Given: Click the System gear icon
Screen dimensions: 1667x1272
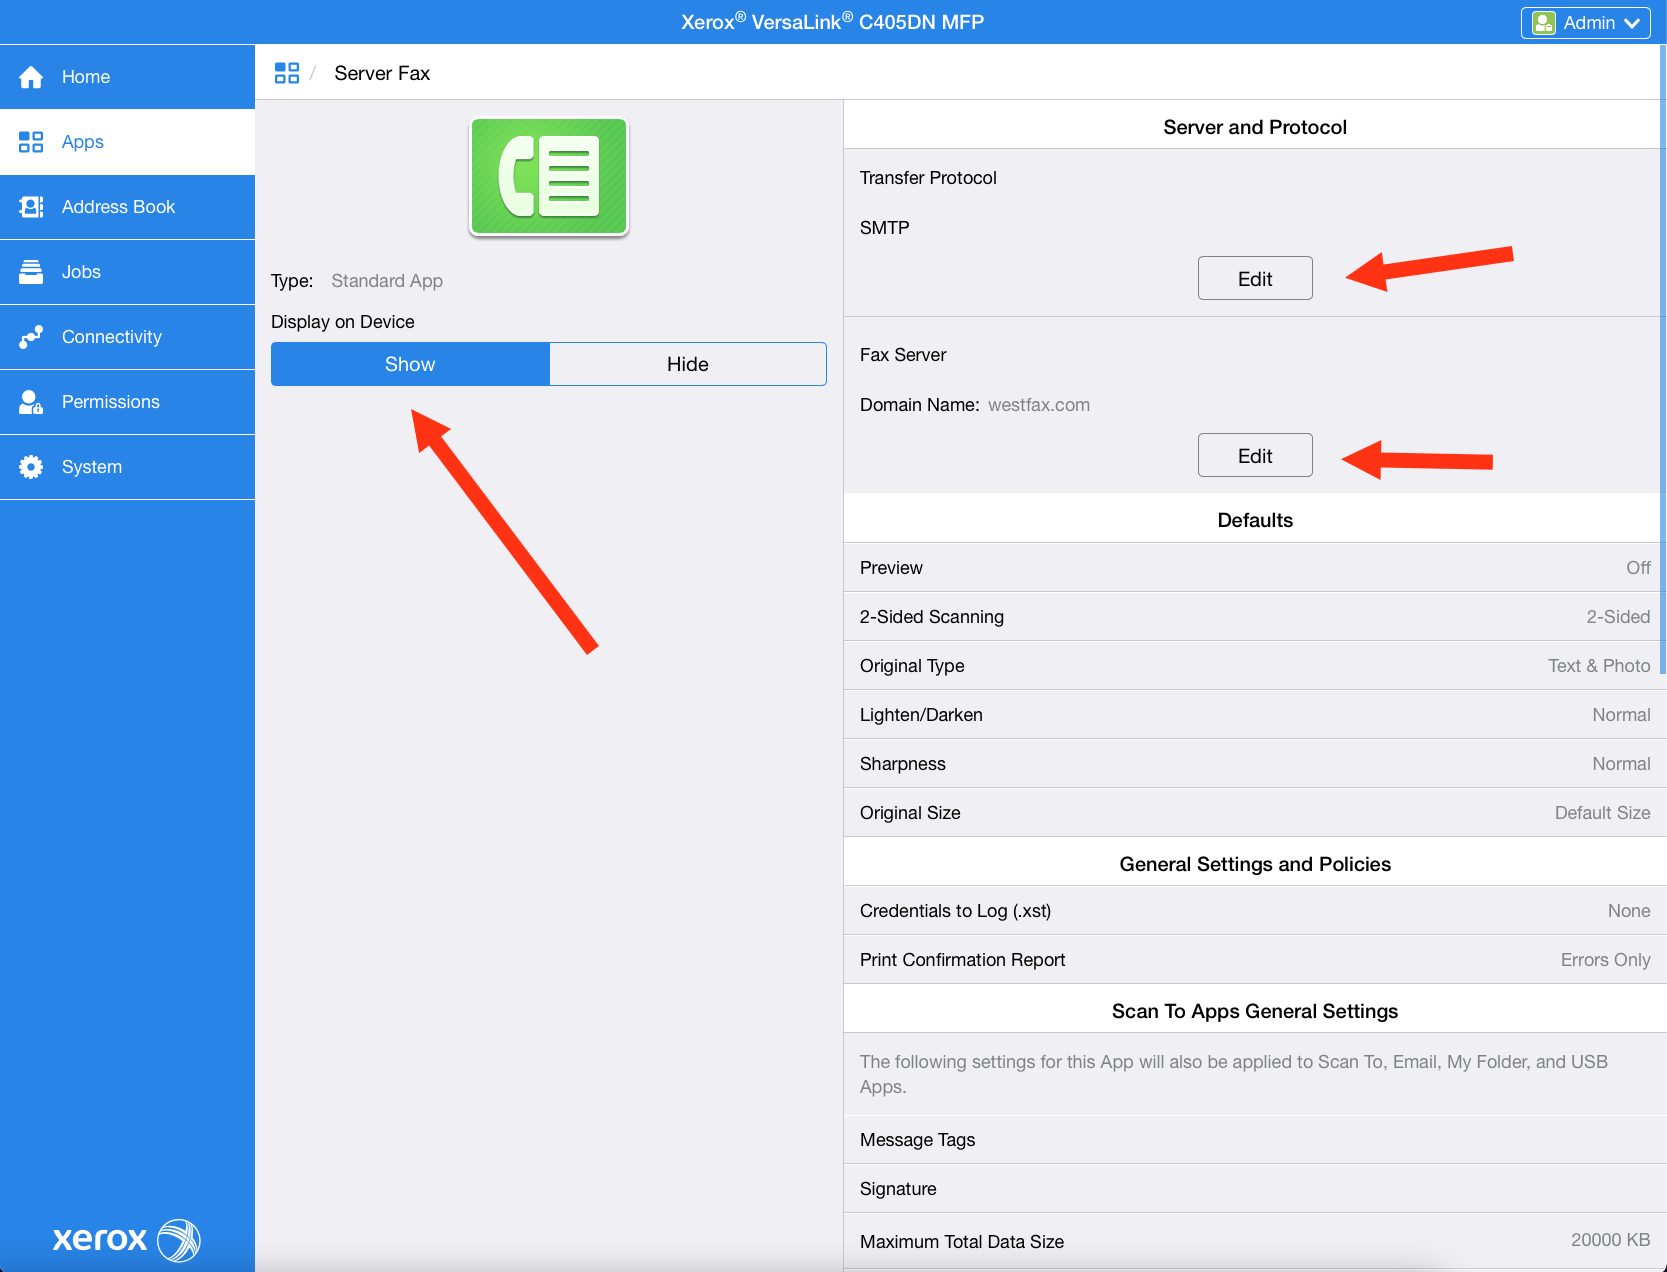Looking at the screenshot, I should pos(31,466).
